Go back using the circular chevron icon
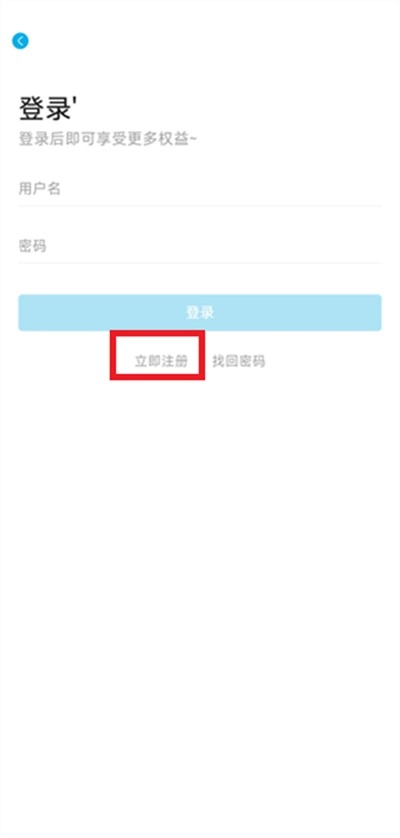The height and width of the screenshot is (838, 400). (x=20, y=41)
